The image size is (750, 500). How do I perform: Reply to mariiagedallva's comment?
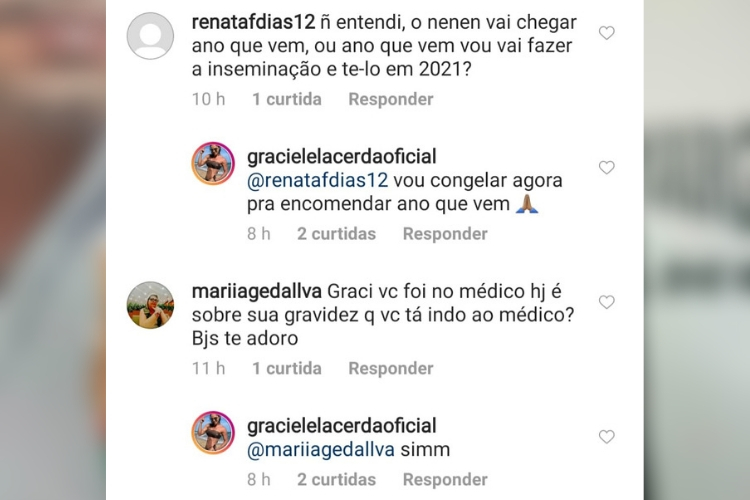pyautogui.click(x=391, y=368)
